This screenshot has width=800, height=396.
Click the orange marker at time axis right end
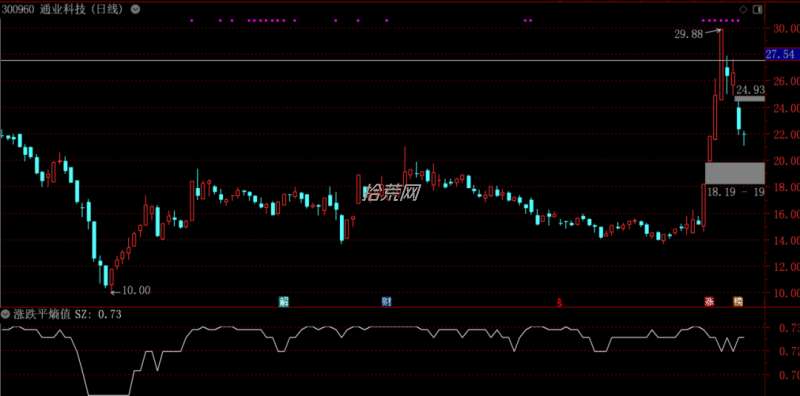[x=738, y=301]
